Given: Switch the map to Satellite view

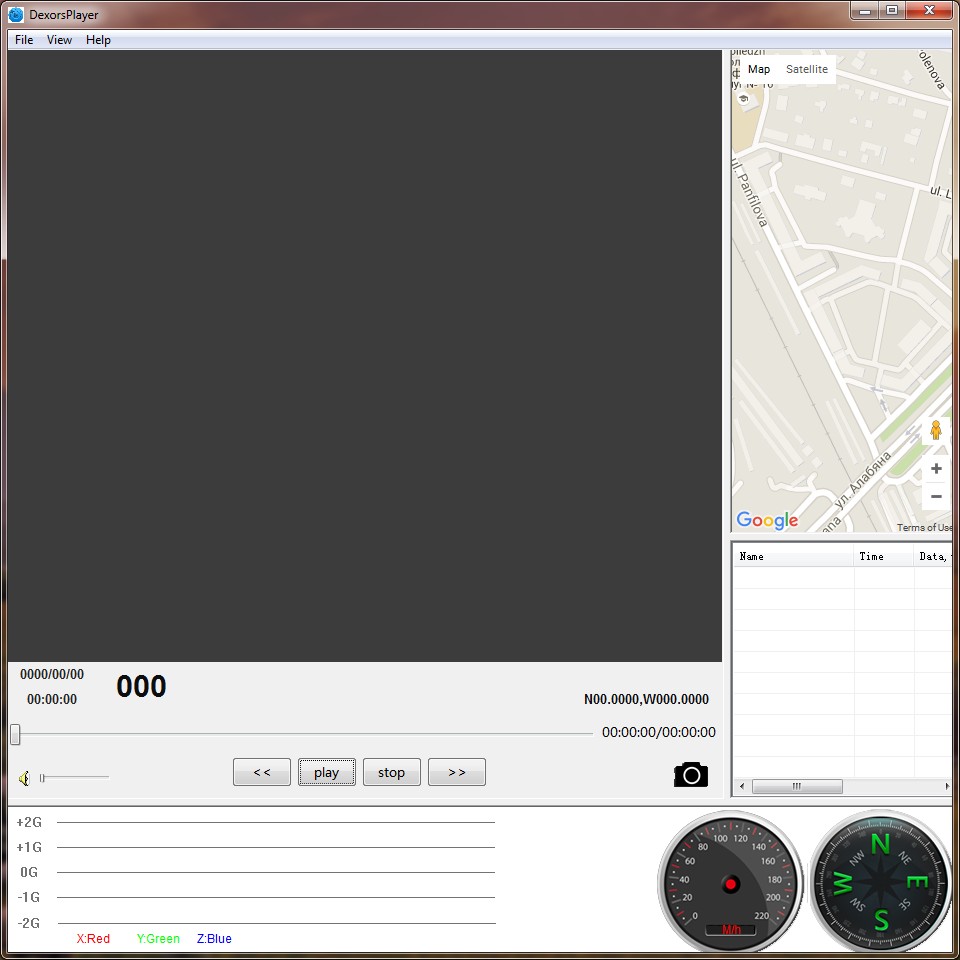Looking at the screenshot, I should [806, 69].
